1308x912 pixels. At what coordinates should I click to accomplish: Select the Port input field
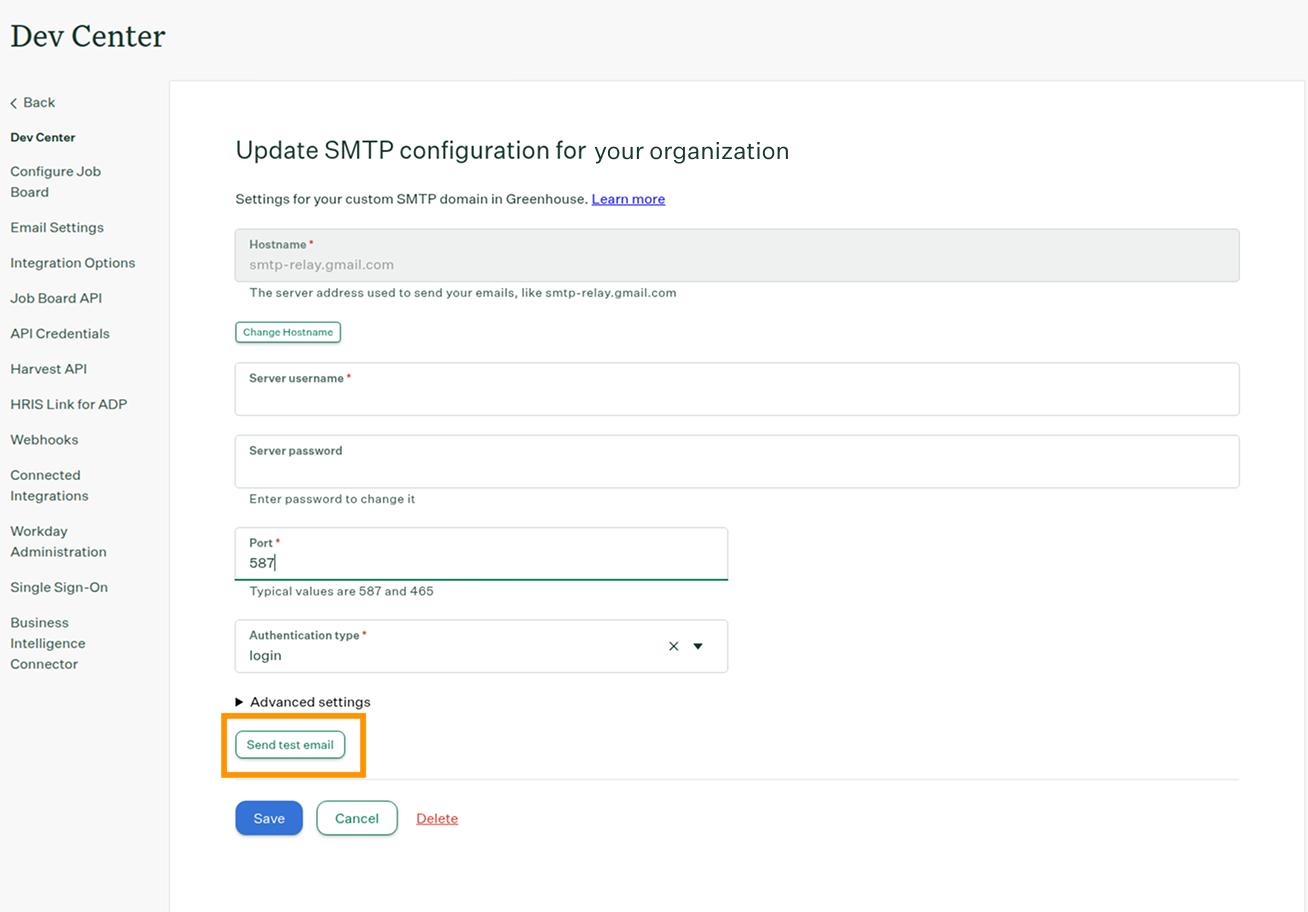[481, 562]
